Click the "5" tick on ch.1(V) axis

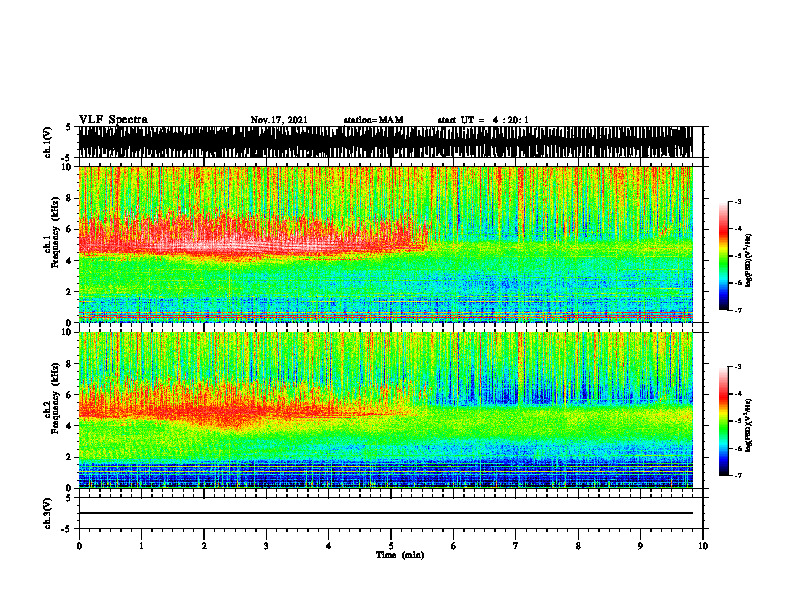click(x=69, y=128)
